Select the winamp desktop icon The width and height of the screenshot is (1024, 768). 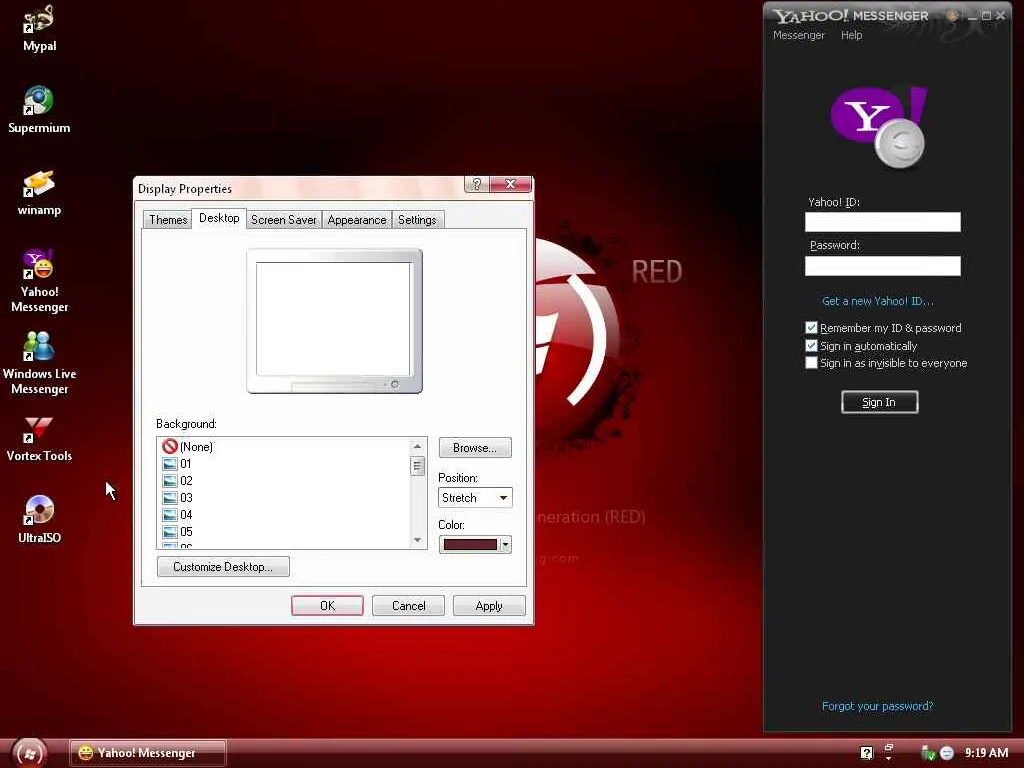pos(39,193)
